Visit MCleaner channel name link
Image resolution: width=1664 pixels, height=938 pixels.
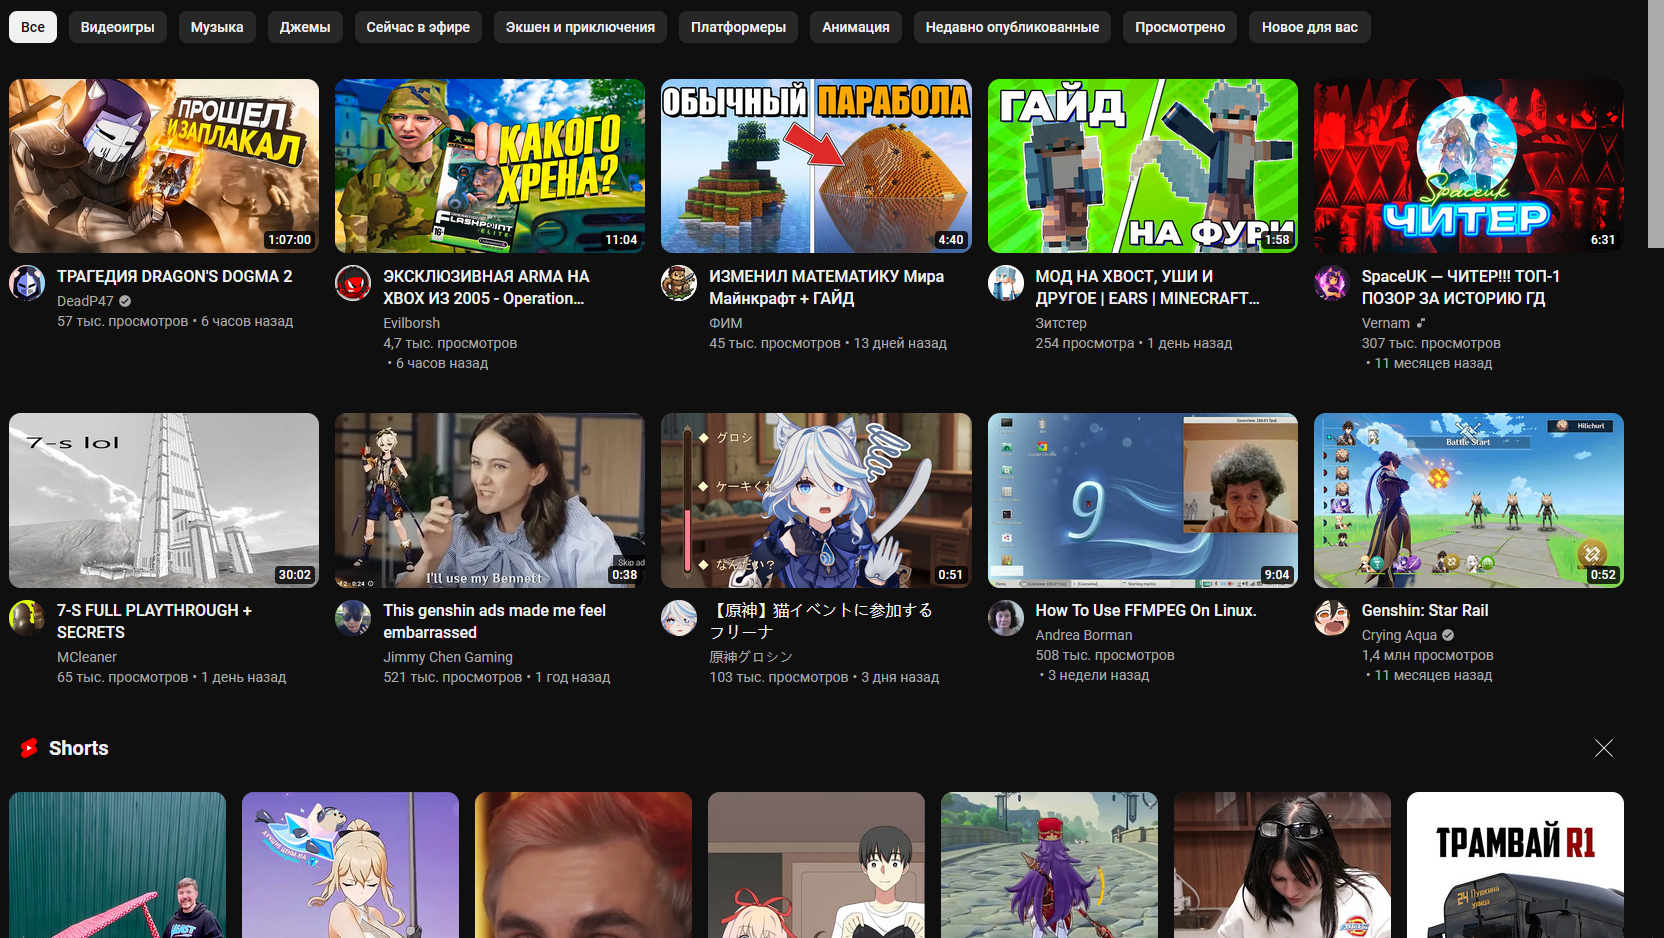(x=87, y=657)
